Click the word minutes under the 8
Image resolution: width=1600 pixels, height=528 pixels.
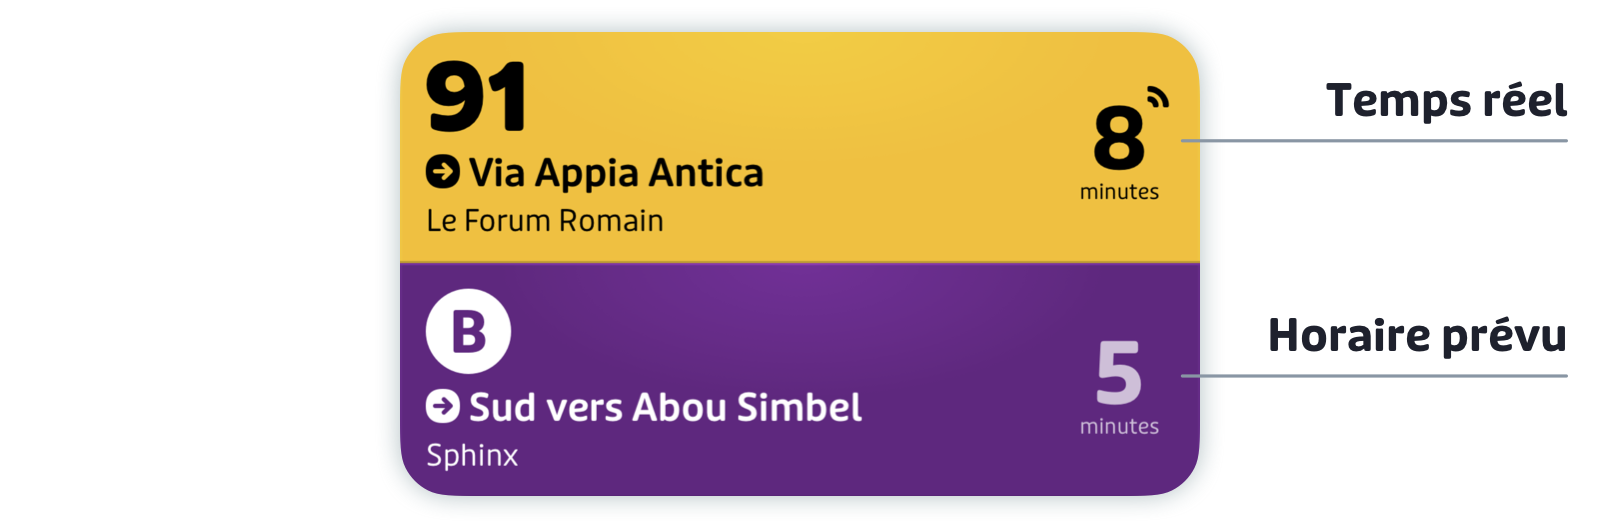(1119, 191)
